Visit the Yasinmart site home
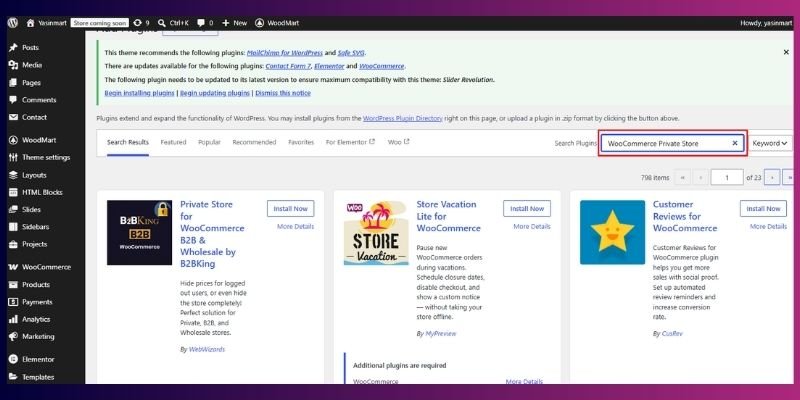The image size is (800, 400). 46,23
